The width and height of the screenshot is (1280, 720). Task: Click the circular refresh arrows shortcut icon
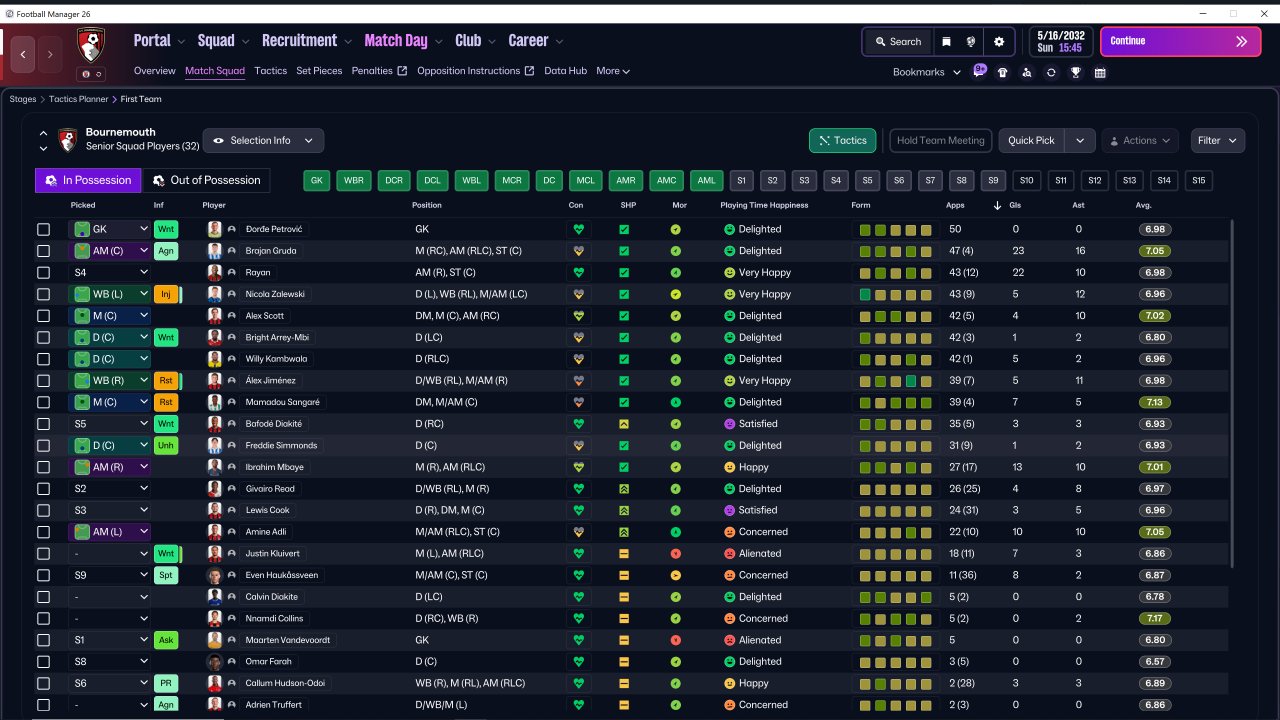[1051, 72]
